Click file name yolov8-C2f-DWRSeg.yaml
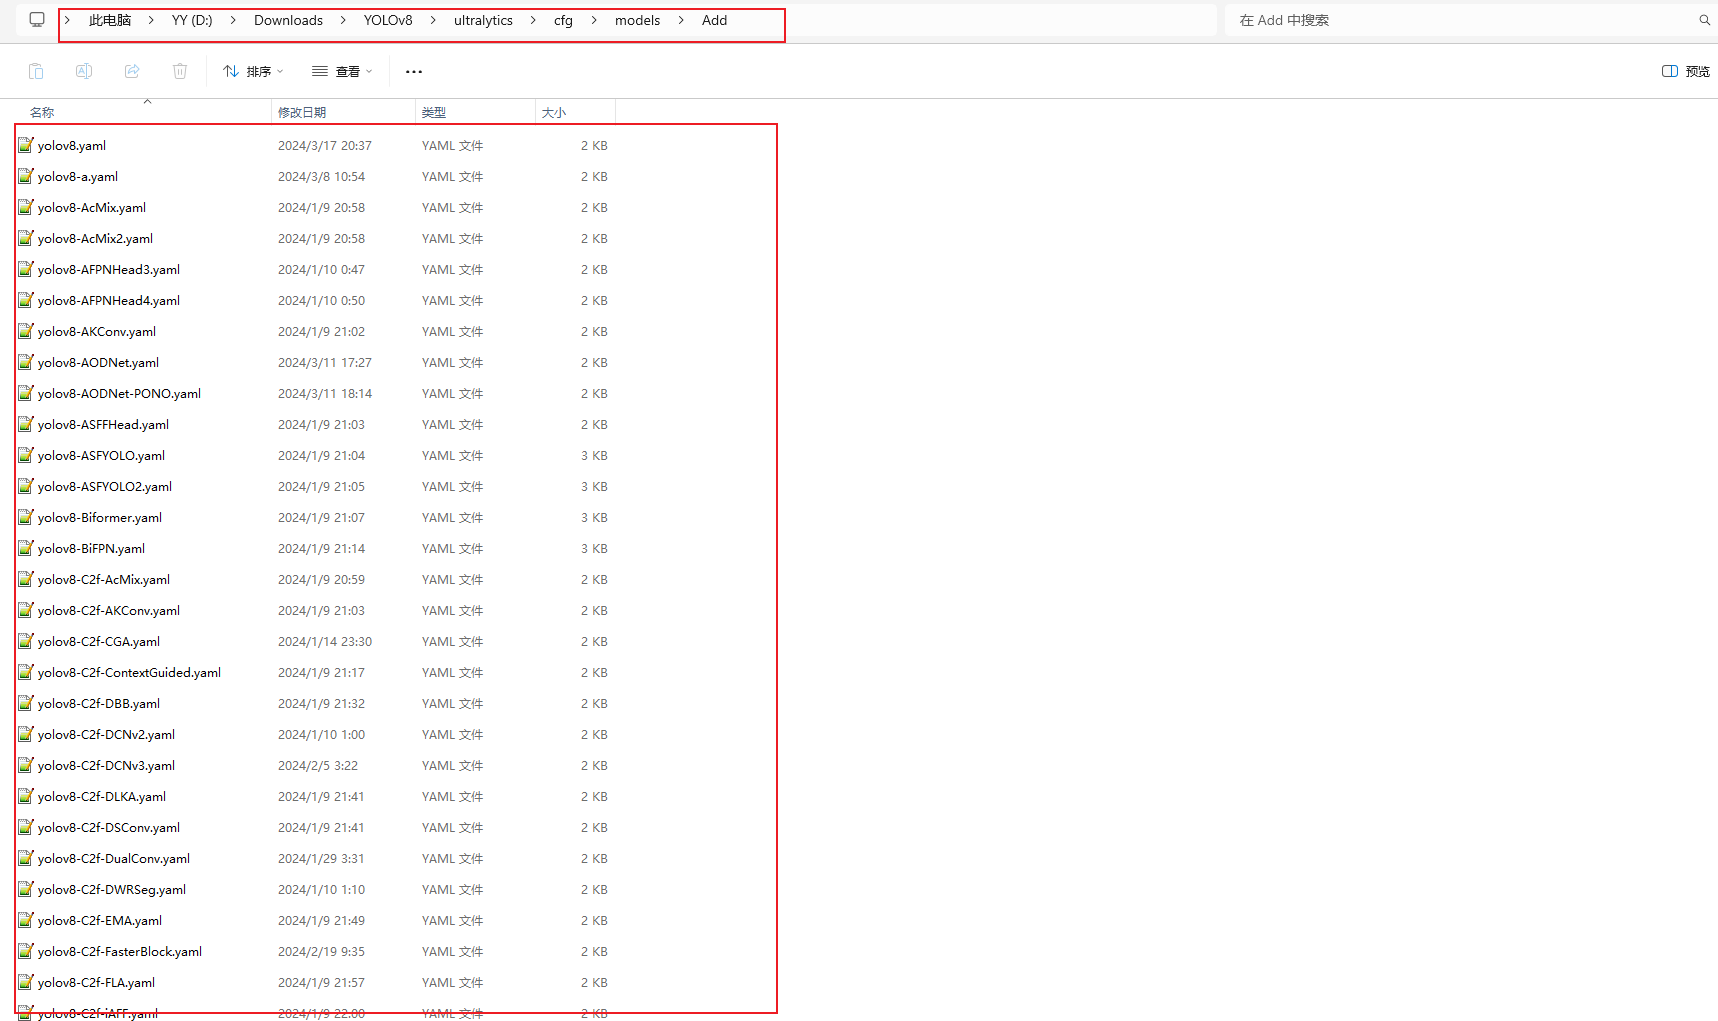 (x=112, y=889)
